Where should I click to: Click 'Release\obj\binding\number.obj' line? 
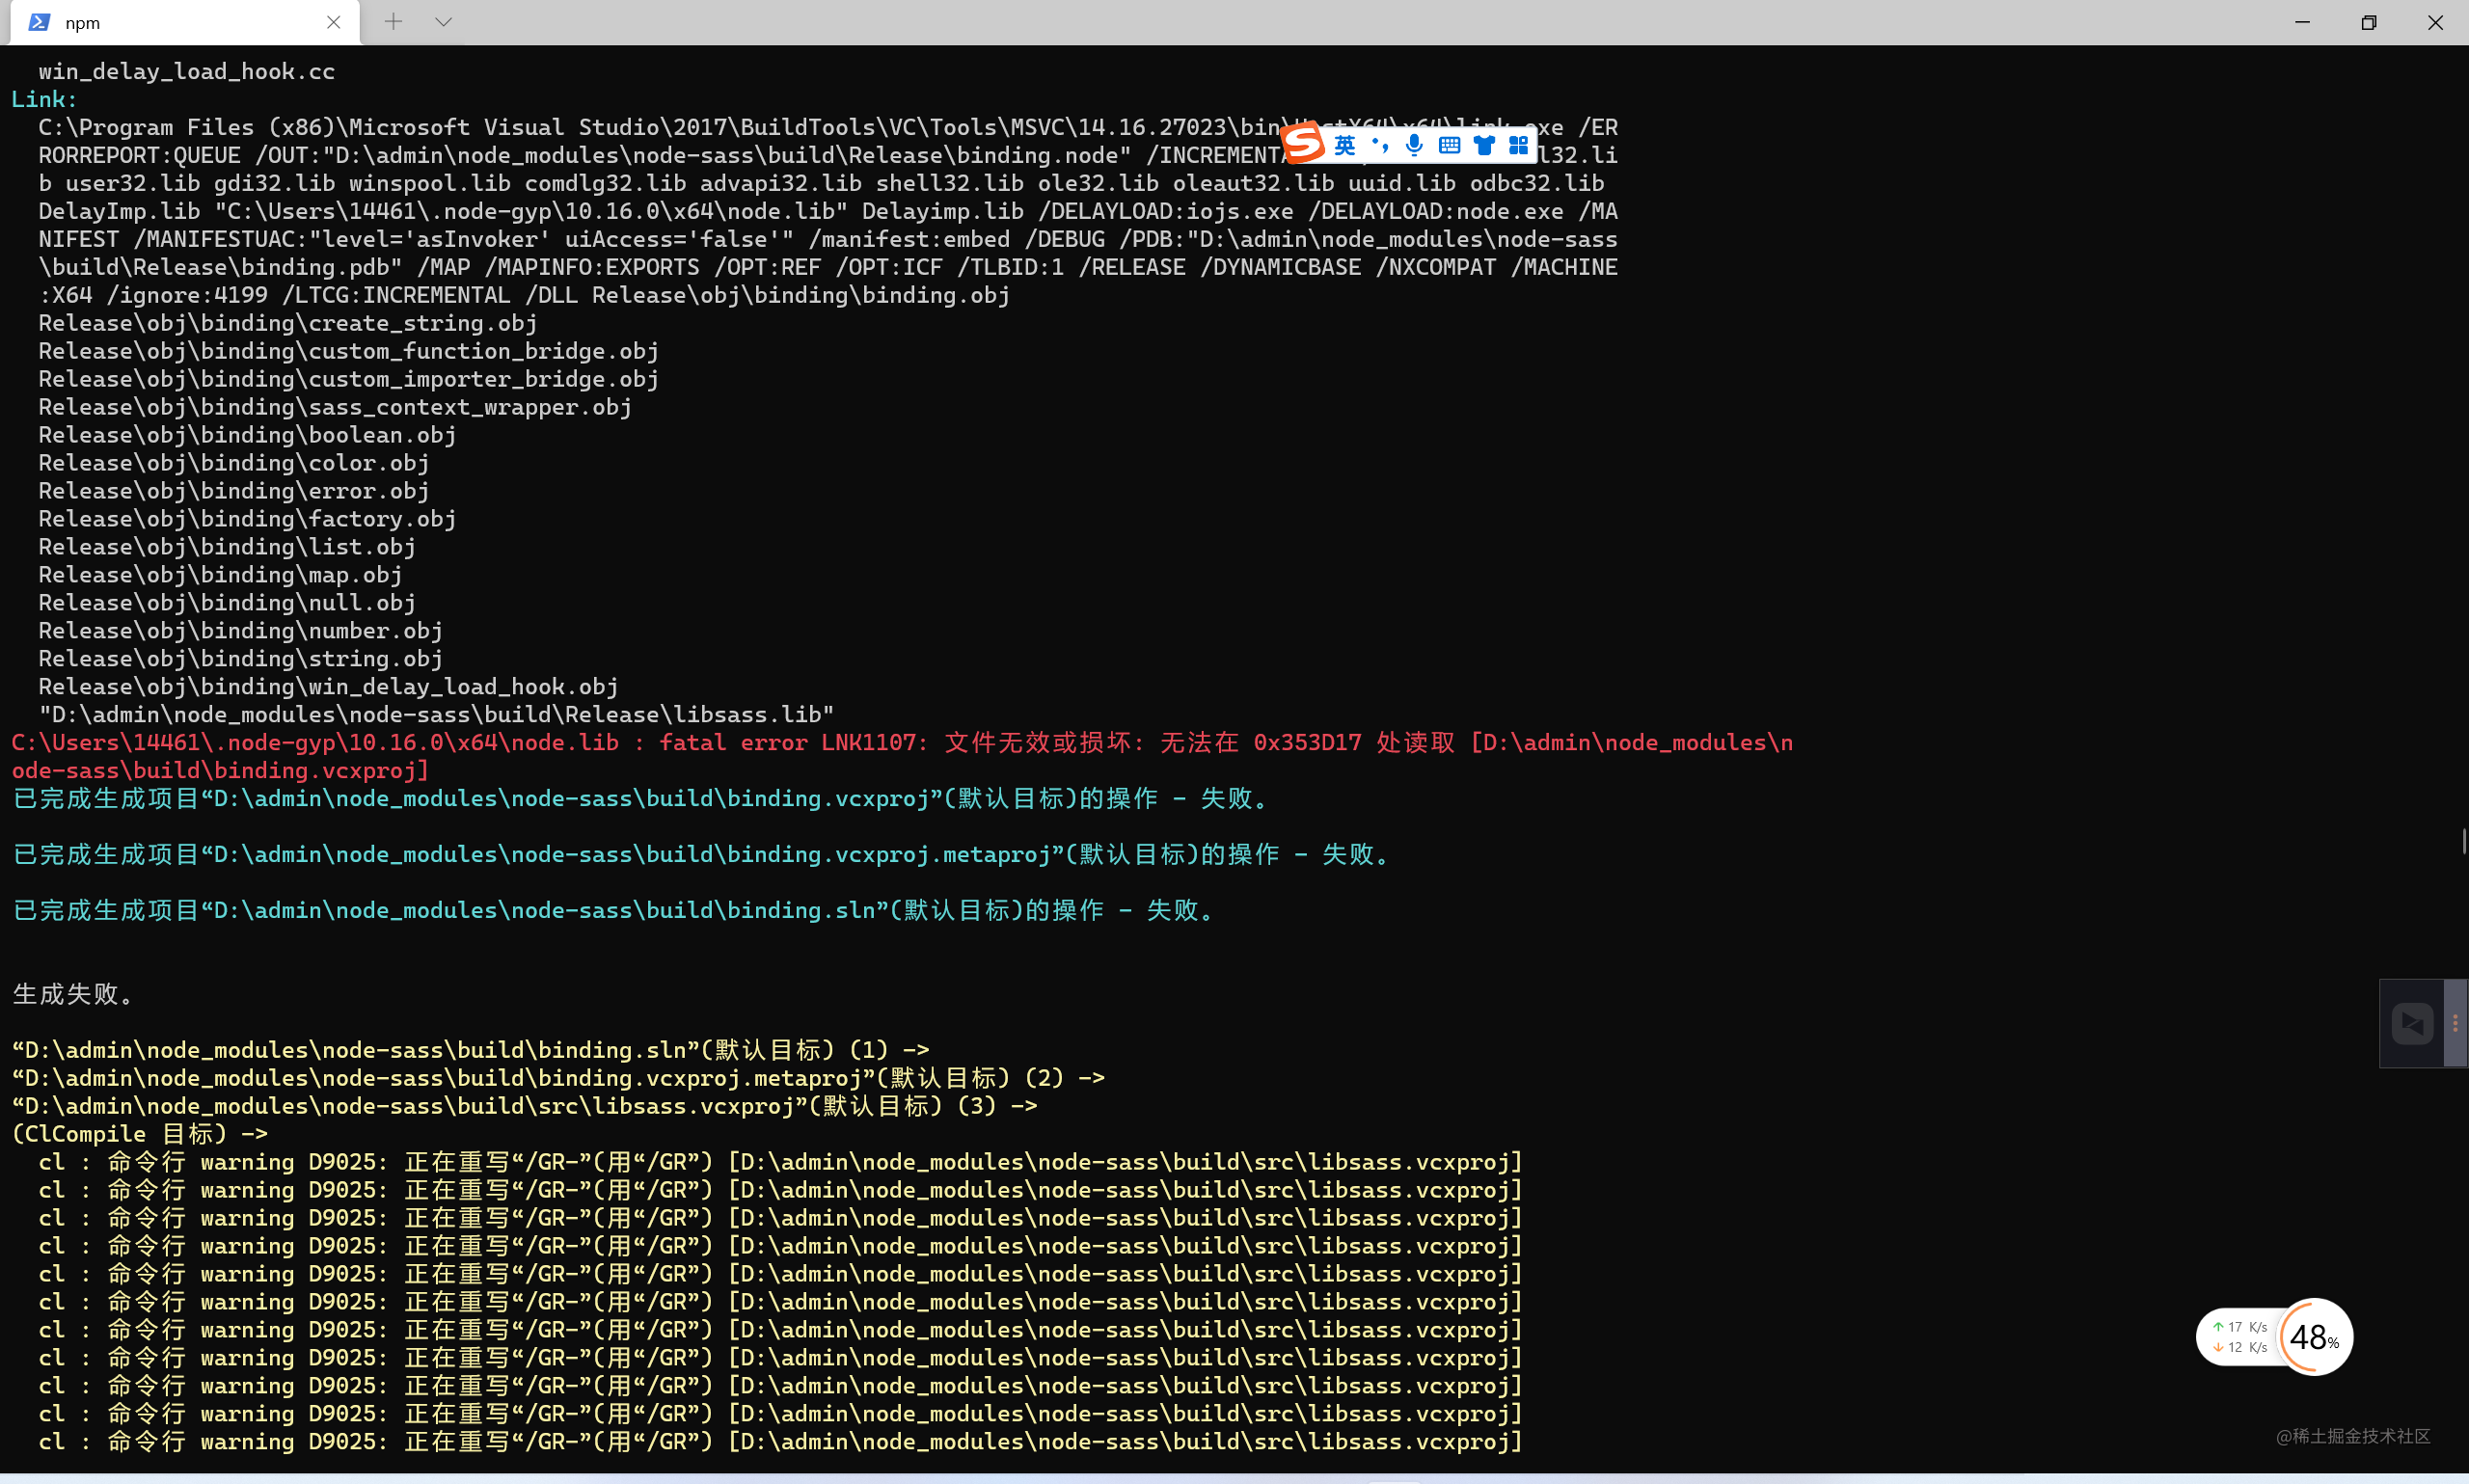pyautogui.click(x=240, y=631)
